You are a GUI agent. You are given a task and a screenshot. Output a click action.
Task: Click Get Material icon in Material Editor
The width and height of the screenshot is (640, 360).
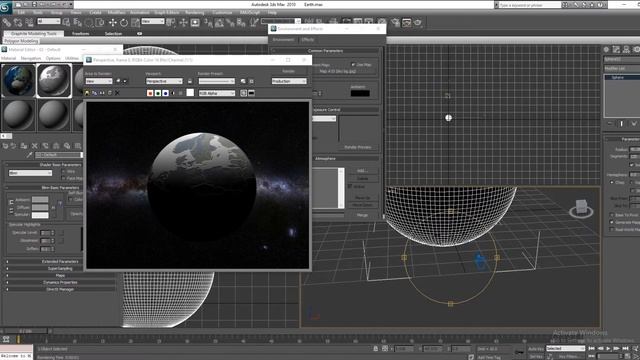click(5, 146)
